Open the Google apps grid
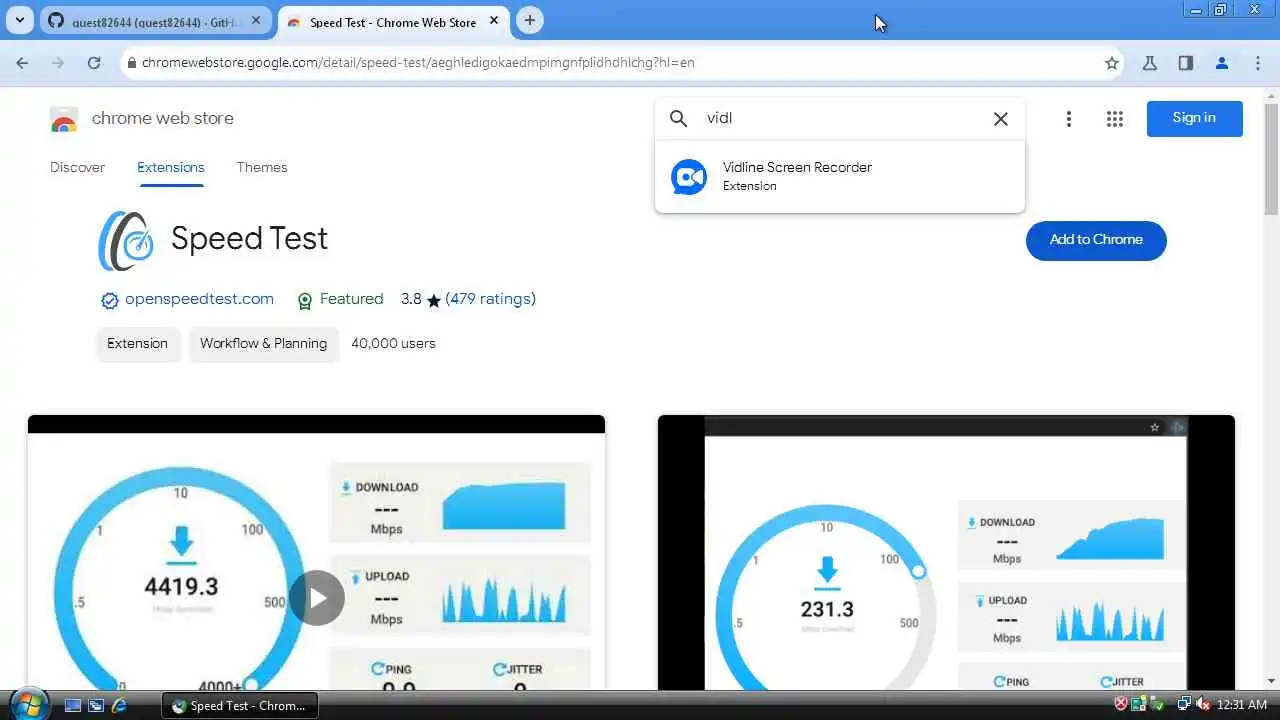Viewport: 1280px width, 720px height. (1115, 119)
